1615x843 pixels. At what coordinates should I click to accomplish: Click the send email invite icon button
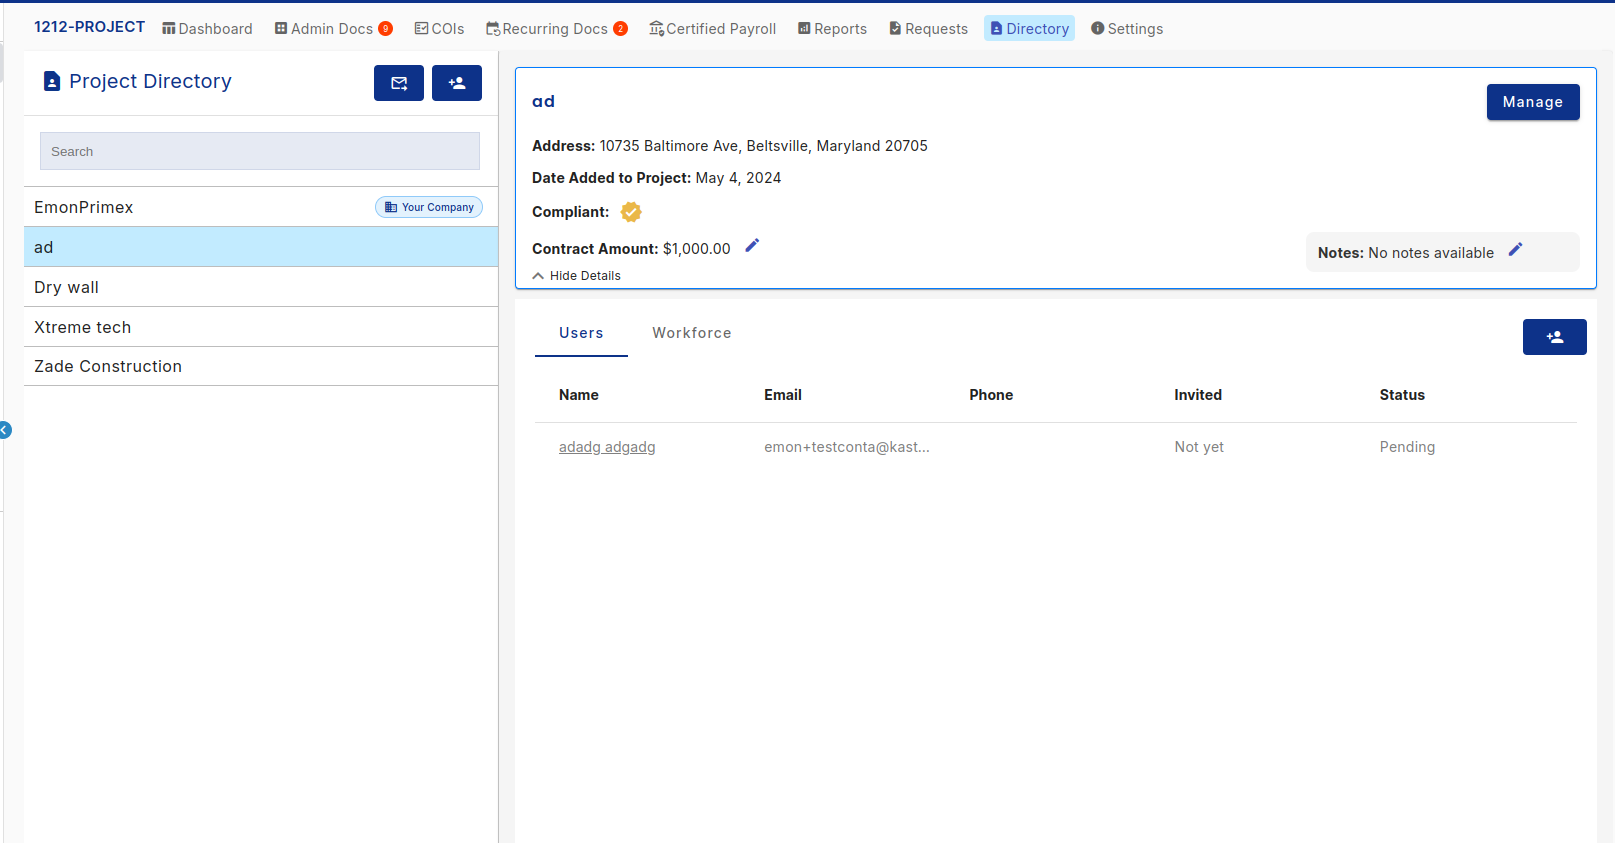pyautogui.click(x=398, y=83)
